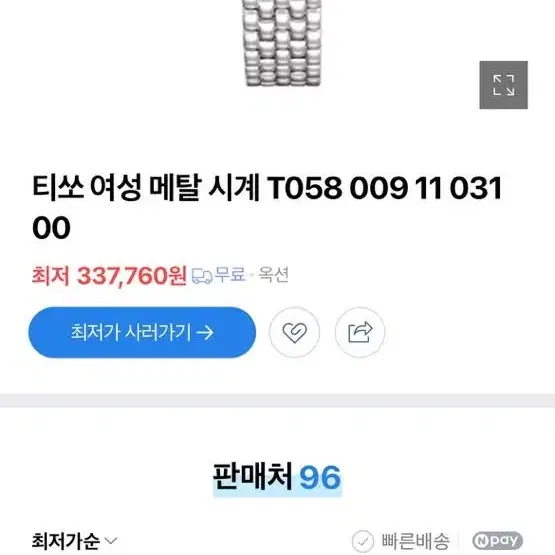The height and width of the screenshot is (555, 555).
Task: Click the 티쏘 여성 메탈 시계 product title
Action: tap(146, 187)
